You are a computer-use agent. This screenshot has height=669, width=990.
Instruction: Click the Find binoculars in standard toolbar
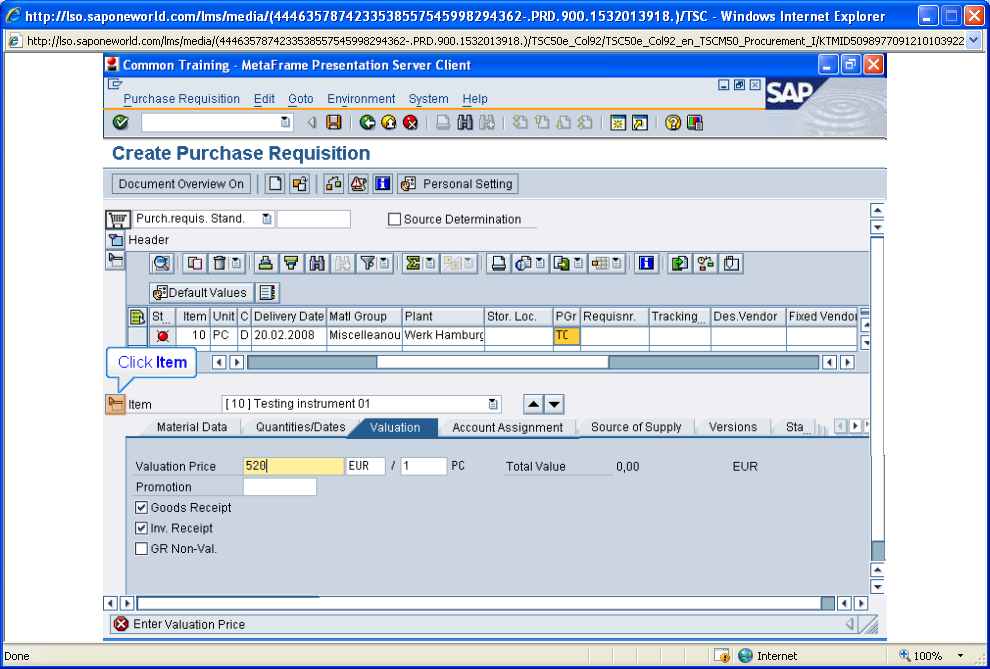pos(465,122)
